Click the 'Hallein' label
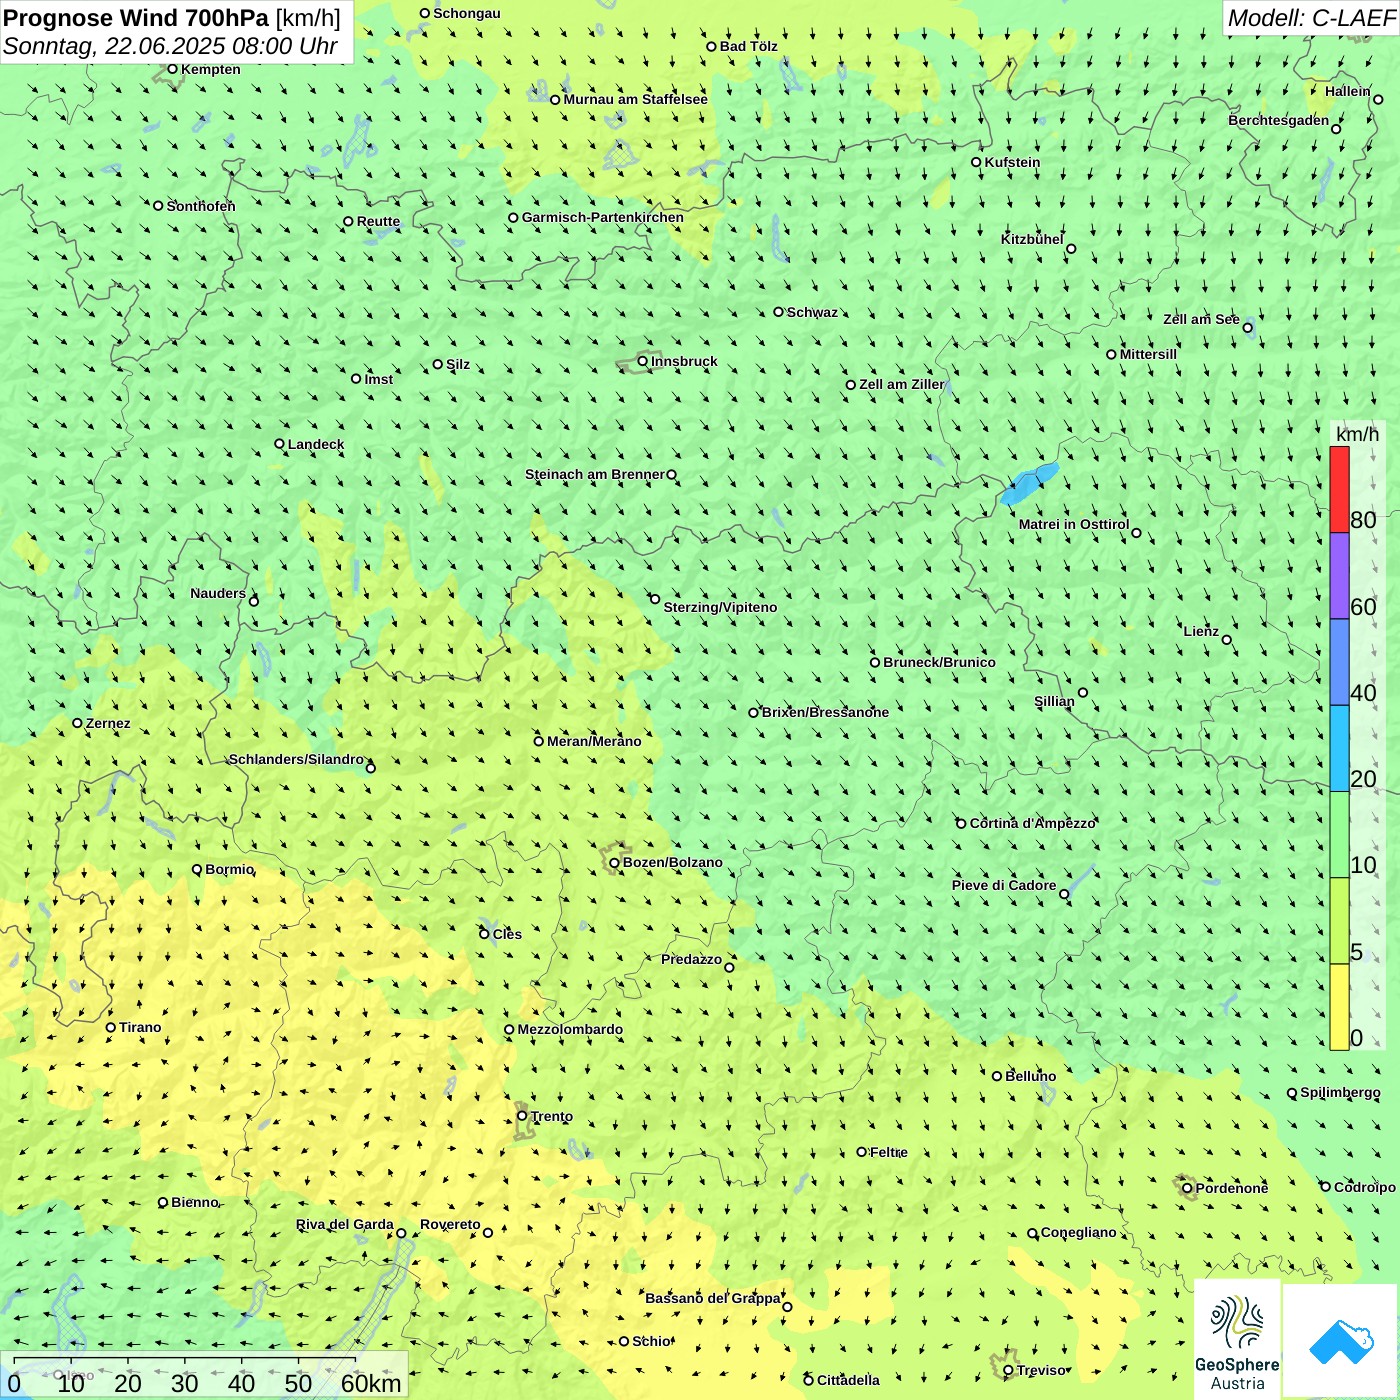This screenshot has width=1400, height=1400. (x=1348, y=91)
